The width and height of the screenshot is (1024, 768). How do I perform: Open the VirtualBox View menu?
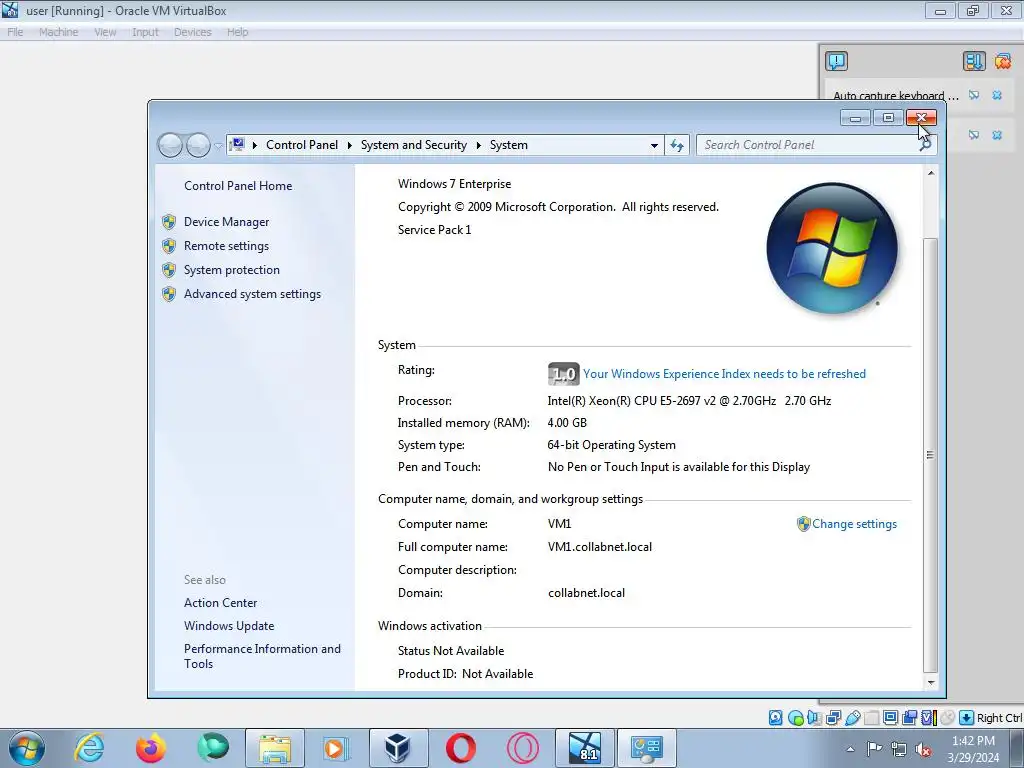point(104,32)
